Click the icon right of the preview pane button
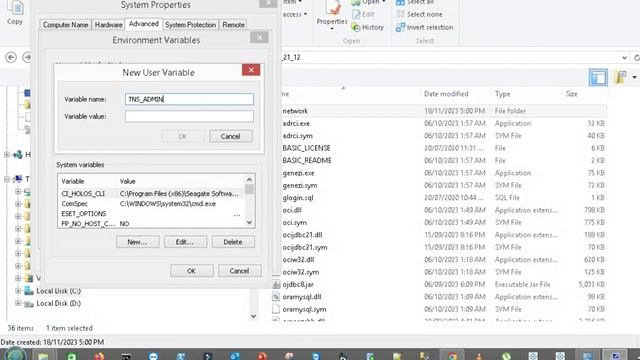640x360 pixels. [621, 77]
